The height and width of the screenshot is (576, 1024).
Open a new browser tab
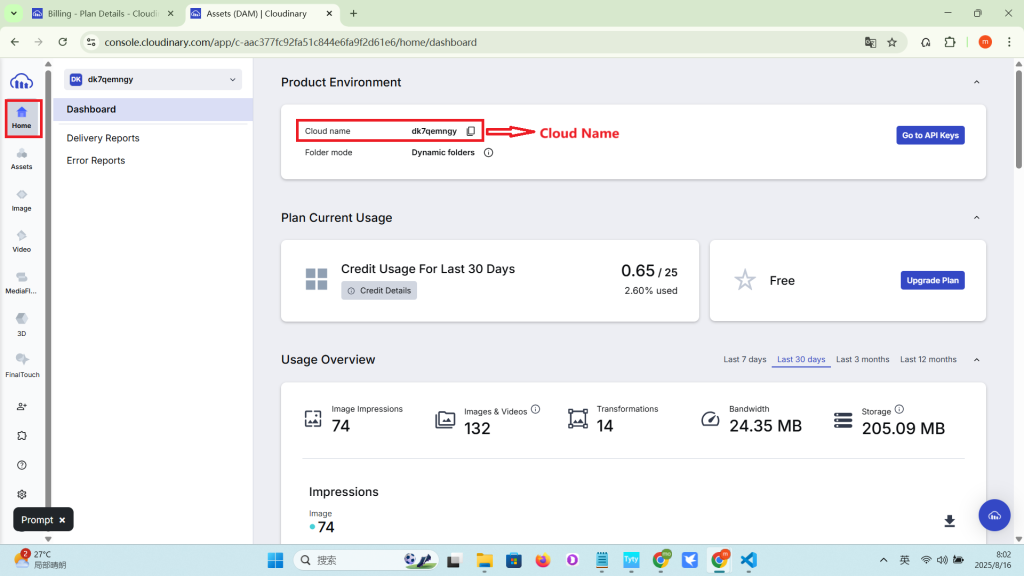point(353,14)
